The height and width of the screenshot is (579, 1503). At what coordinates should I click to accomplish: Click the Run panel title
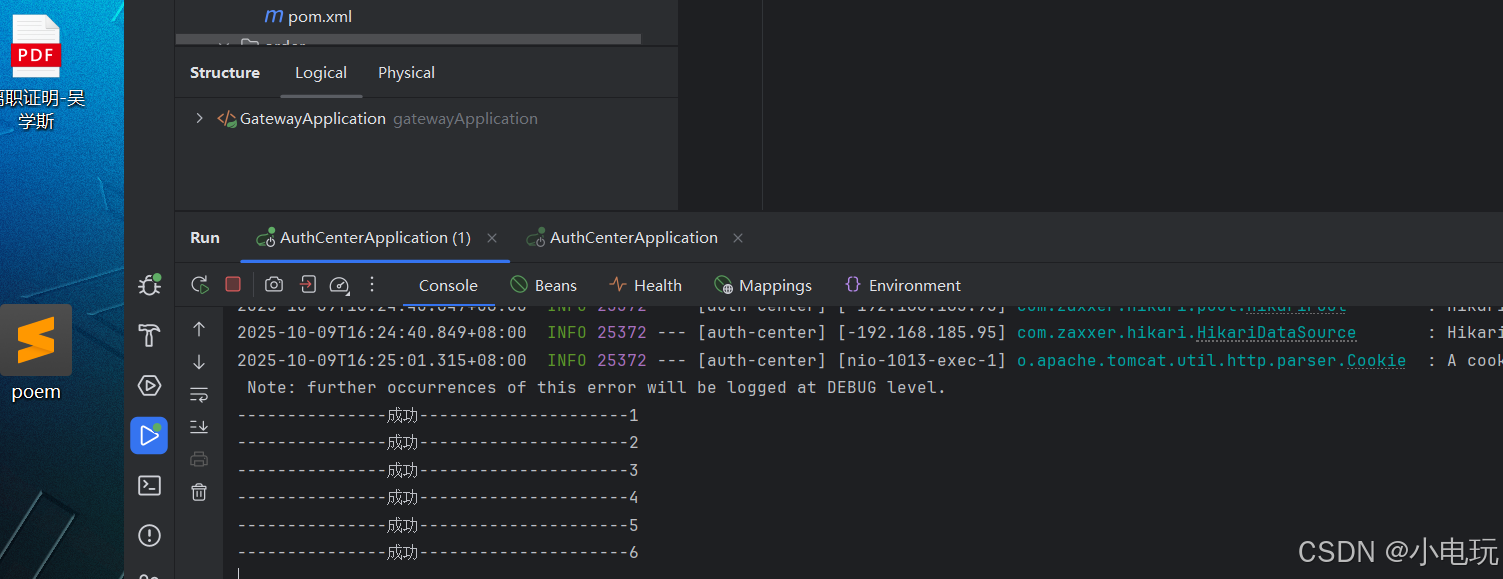[205, 238]
